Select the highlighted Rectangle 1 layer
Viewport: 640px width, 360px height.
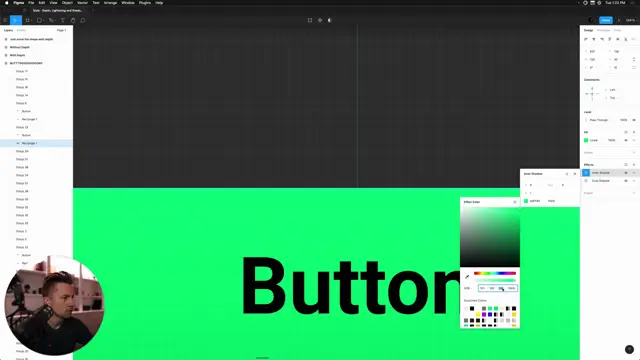click(36, 143)
